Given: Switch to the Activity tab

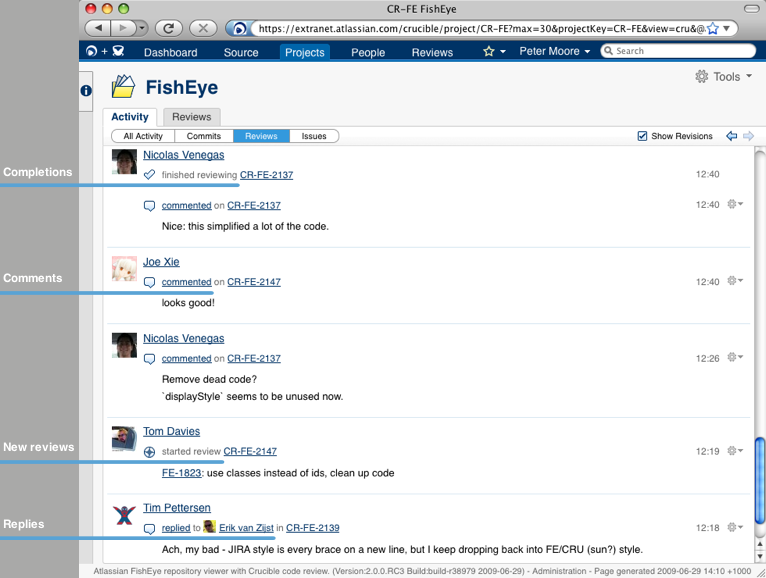Looking at the screenshot, I should pyautogui.click(x=129, y=117).
